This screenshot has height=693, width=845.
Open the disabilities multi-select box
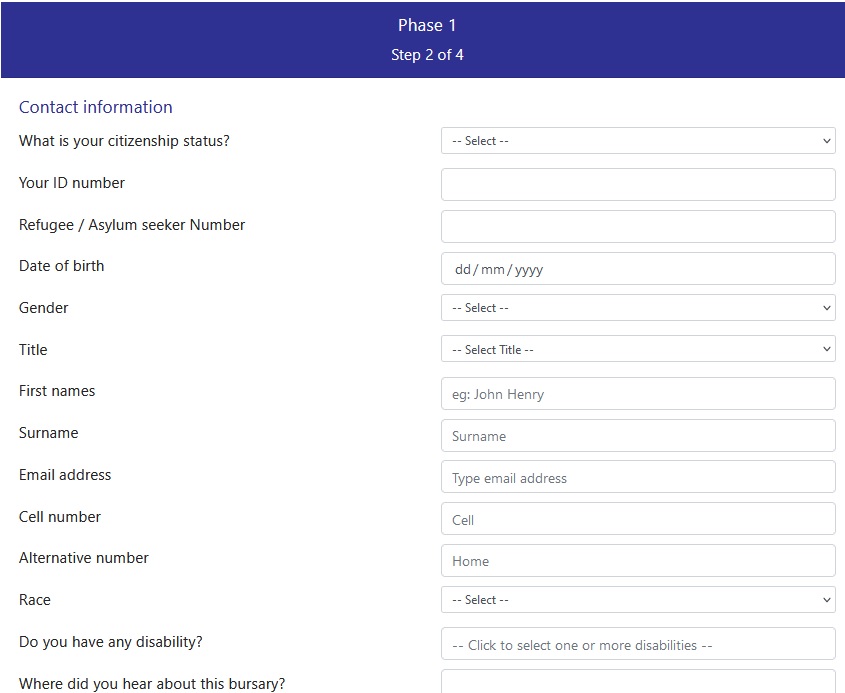coord(637,645)
